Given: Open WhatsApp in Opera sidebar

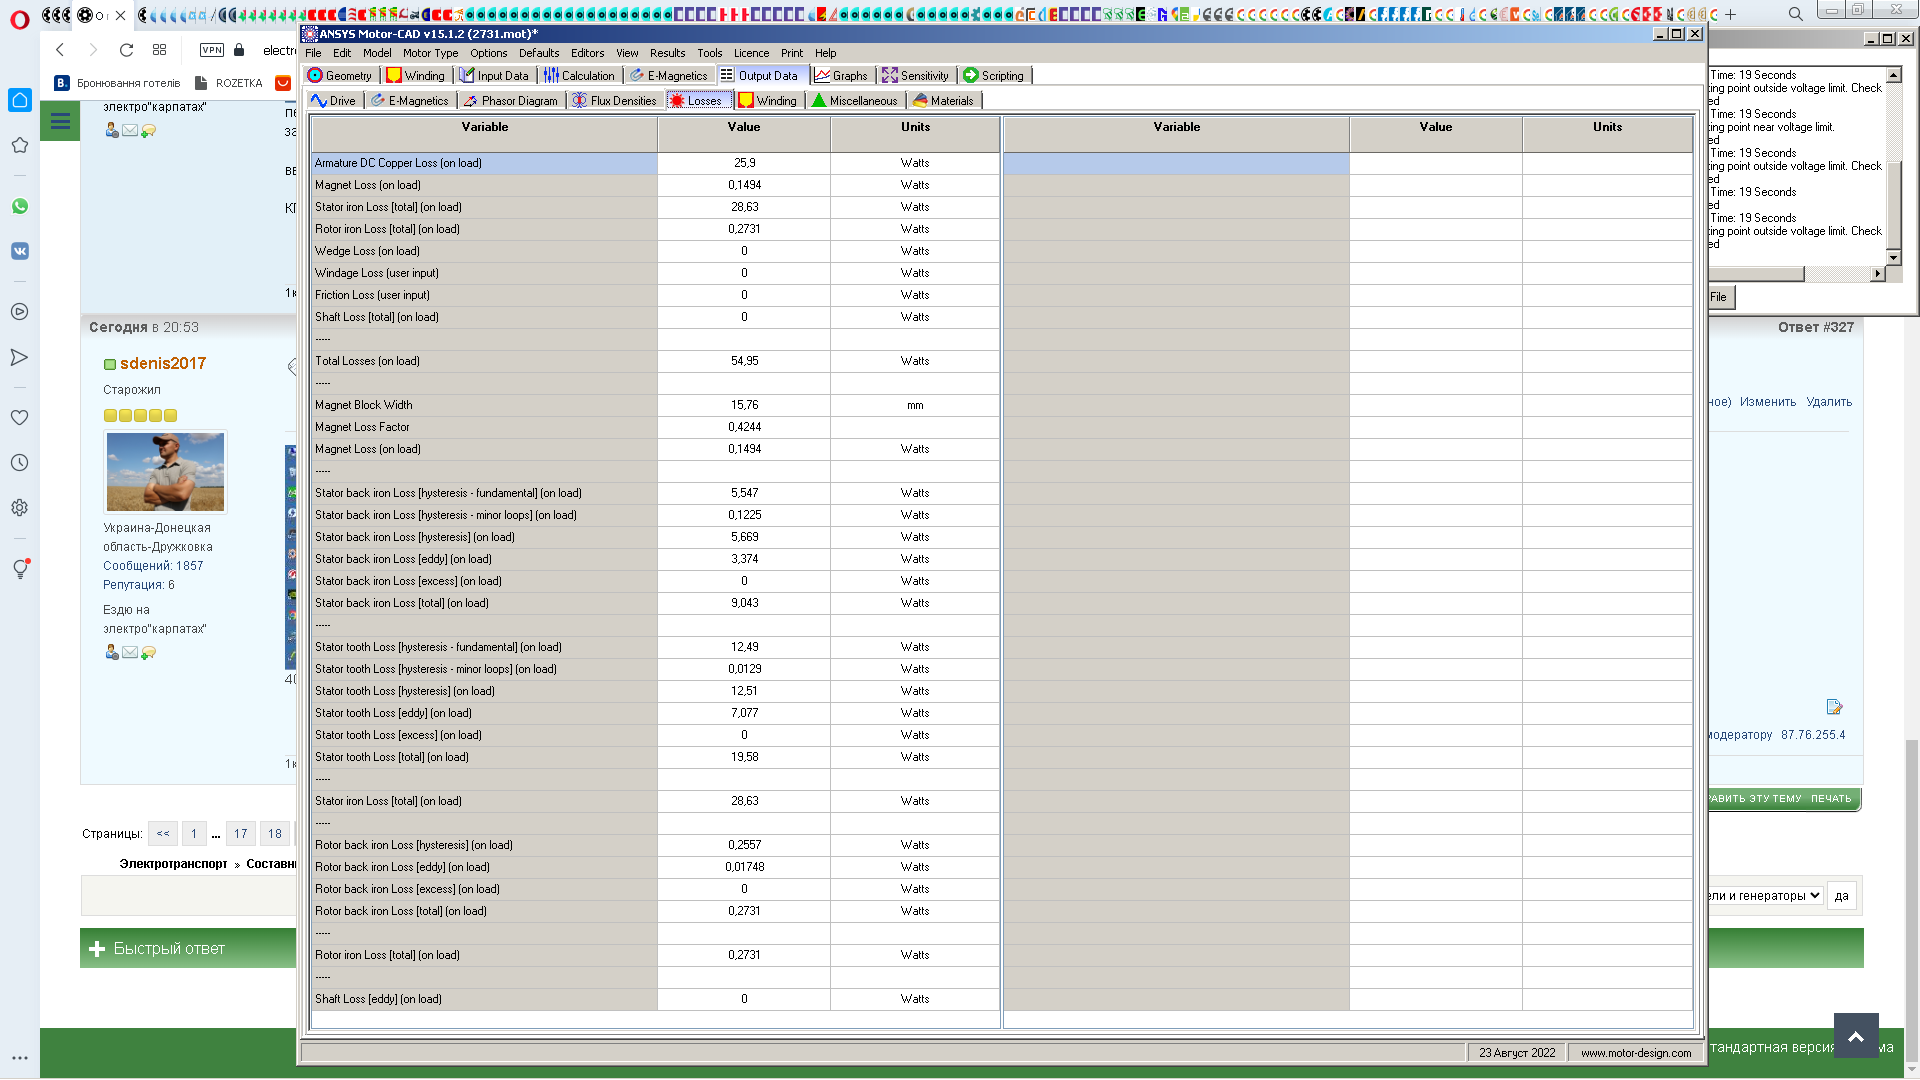Looking at the screenshot, I should [x=20, y=206].
